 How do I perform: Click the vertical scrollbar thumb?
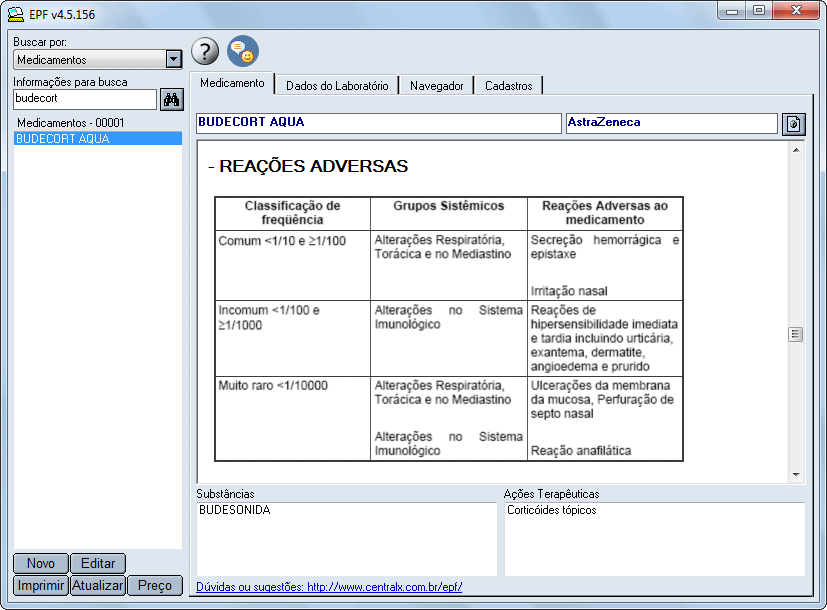pos(796,334)
